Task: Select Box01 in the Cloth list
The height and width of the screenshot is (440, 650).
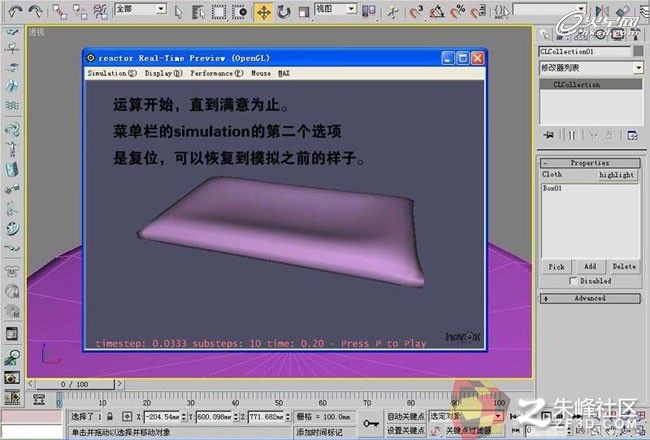Action: [553, 188]
